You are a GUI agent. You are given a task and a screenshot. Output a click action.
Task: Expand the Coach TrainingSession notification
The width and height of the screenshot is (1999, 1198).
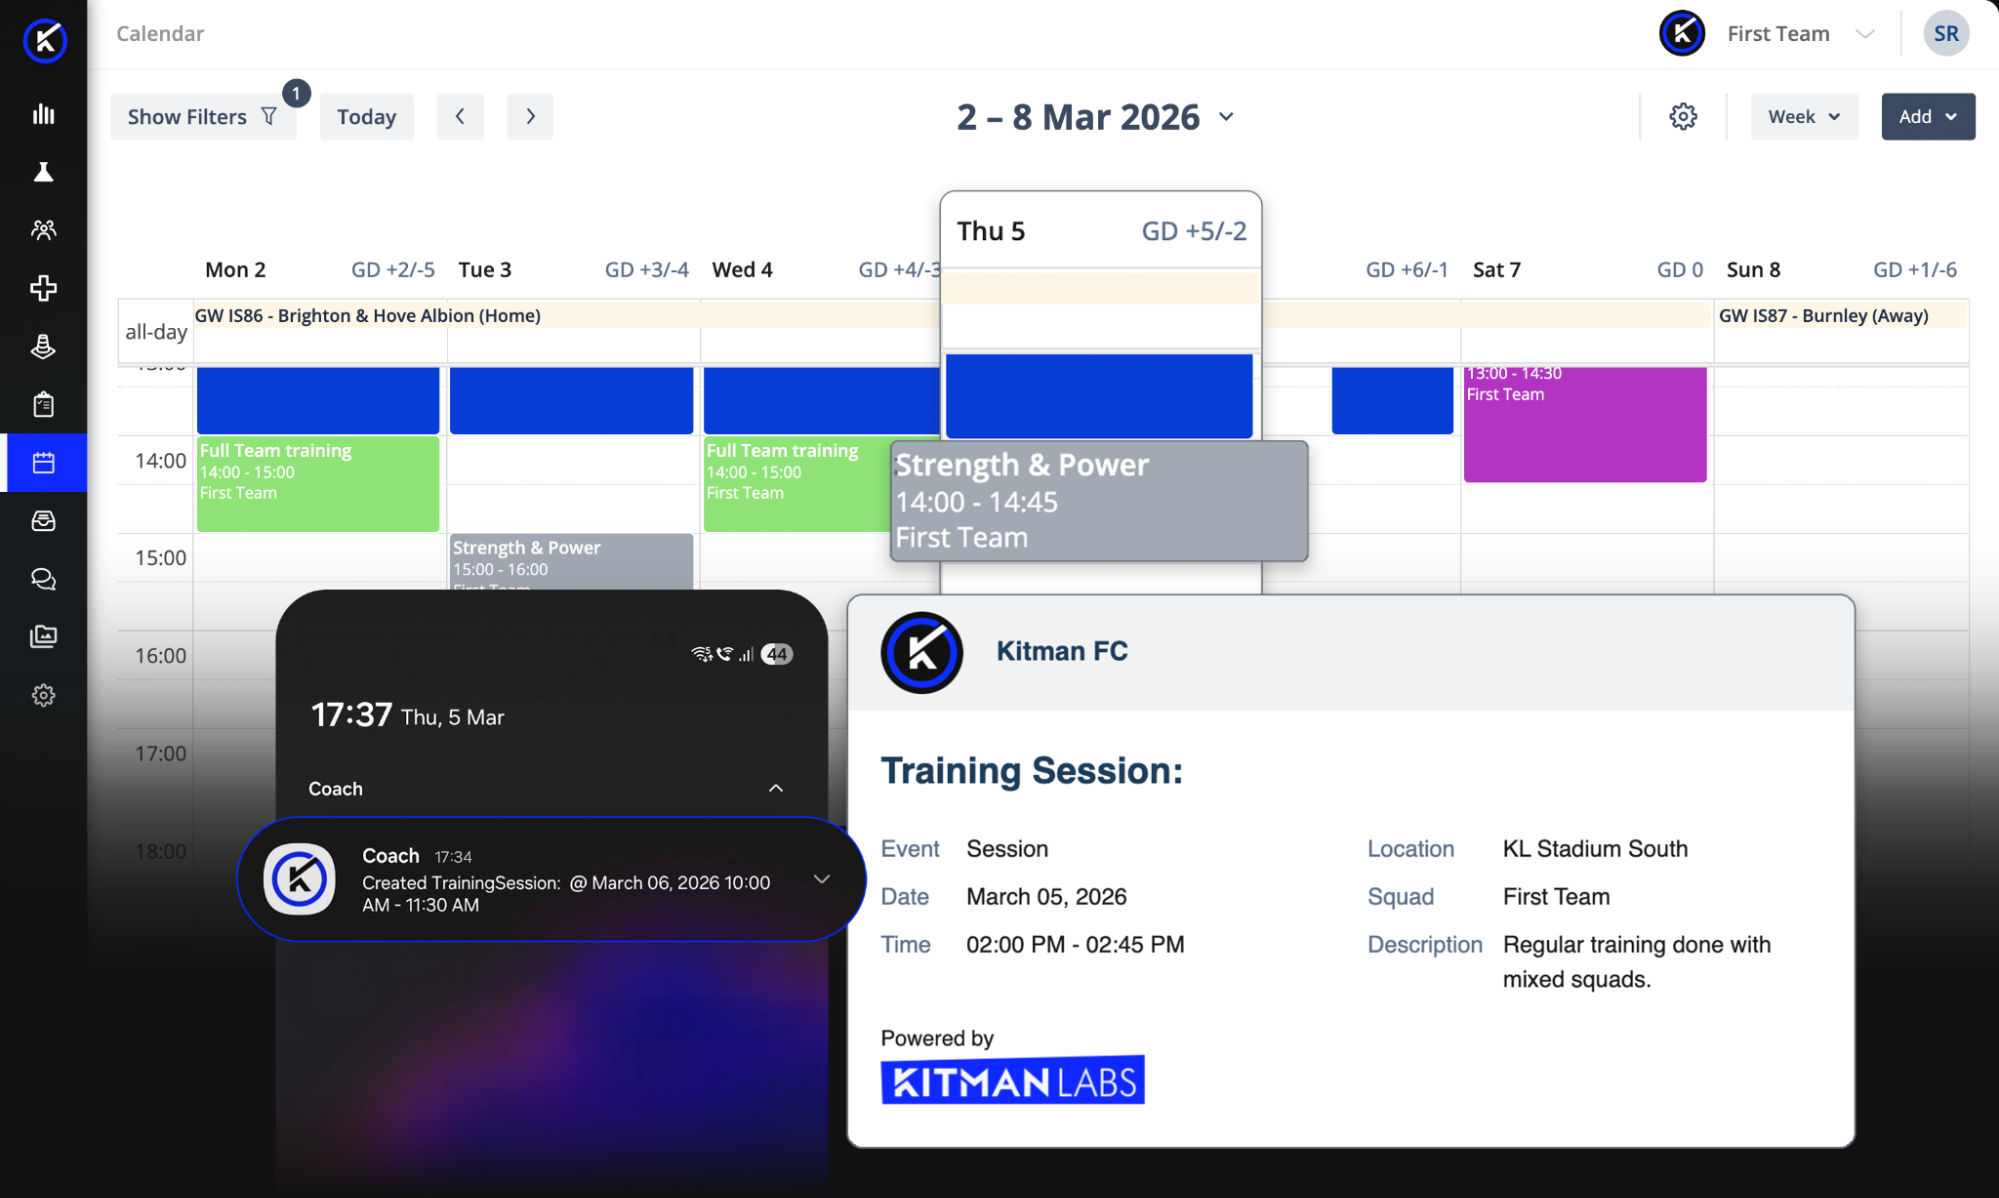(821, 879)
